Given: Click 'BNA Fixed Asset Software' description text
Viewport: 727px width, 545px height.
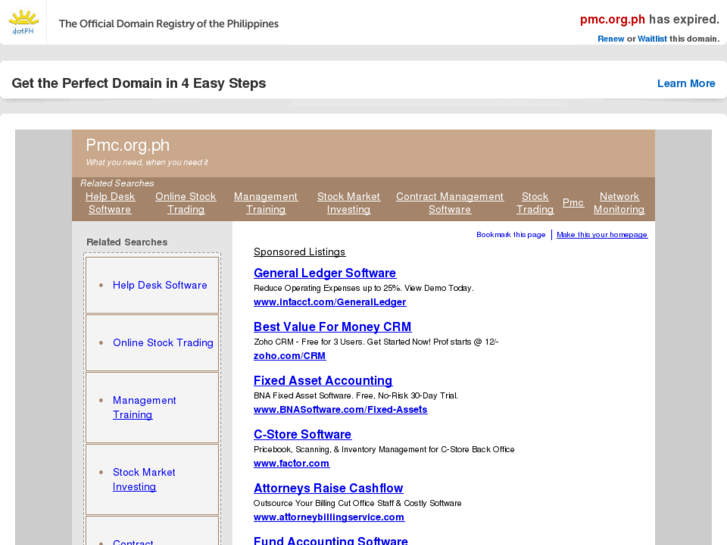Looking at the screenshot, I should tap(356, 396).
